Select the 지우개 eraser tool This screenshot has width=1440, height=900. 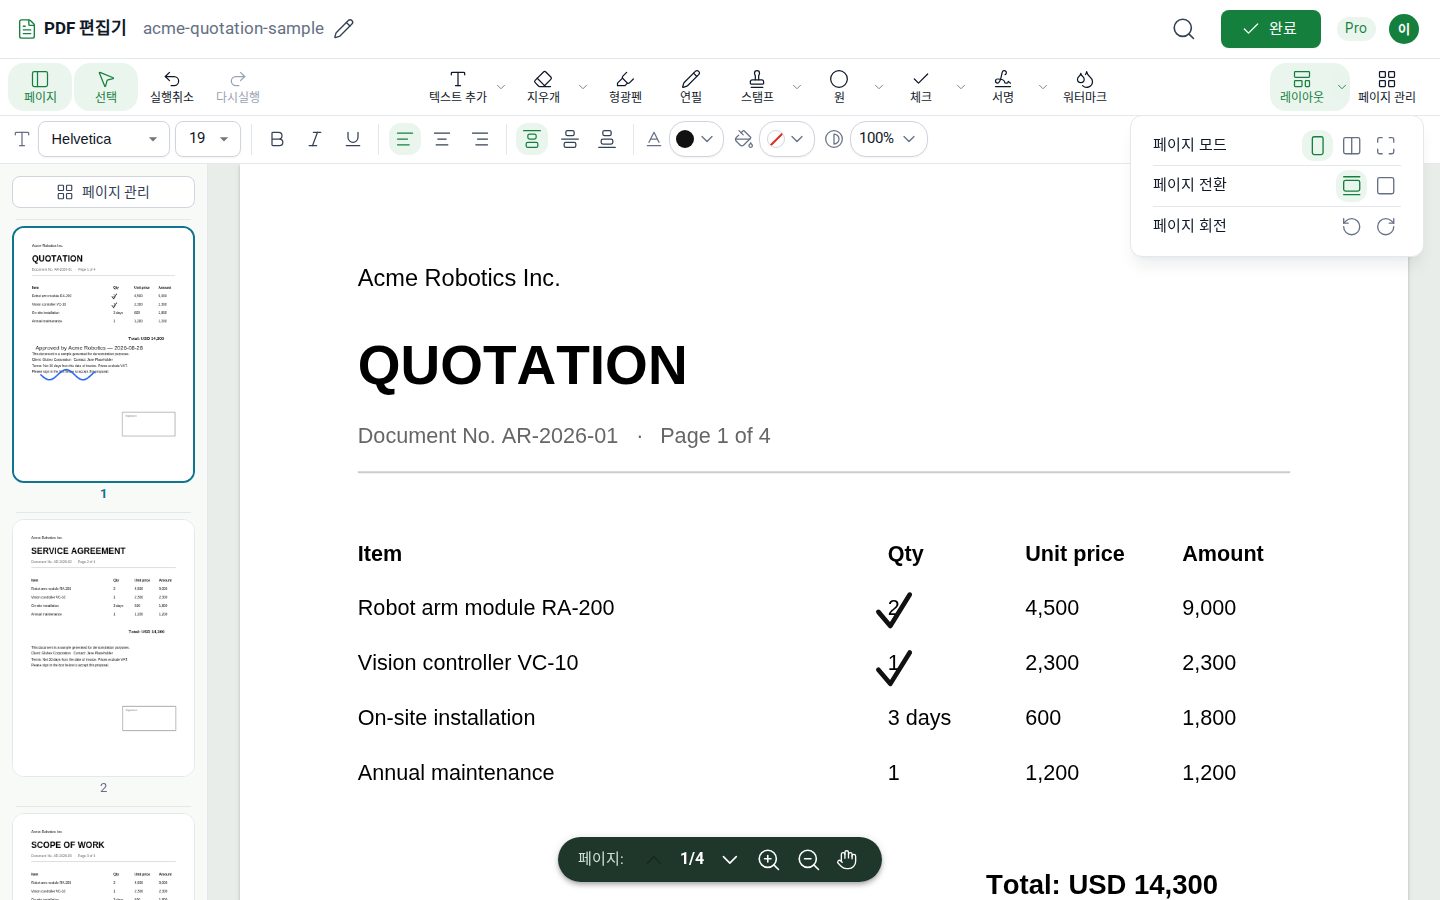coord(543,87)
